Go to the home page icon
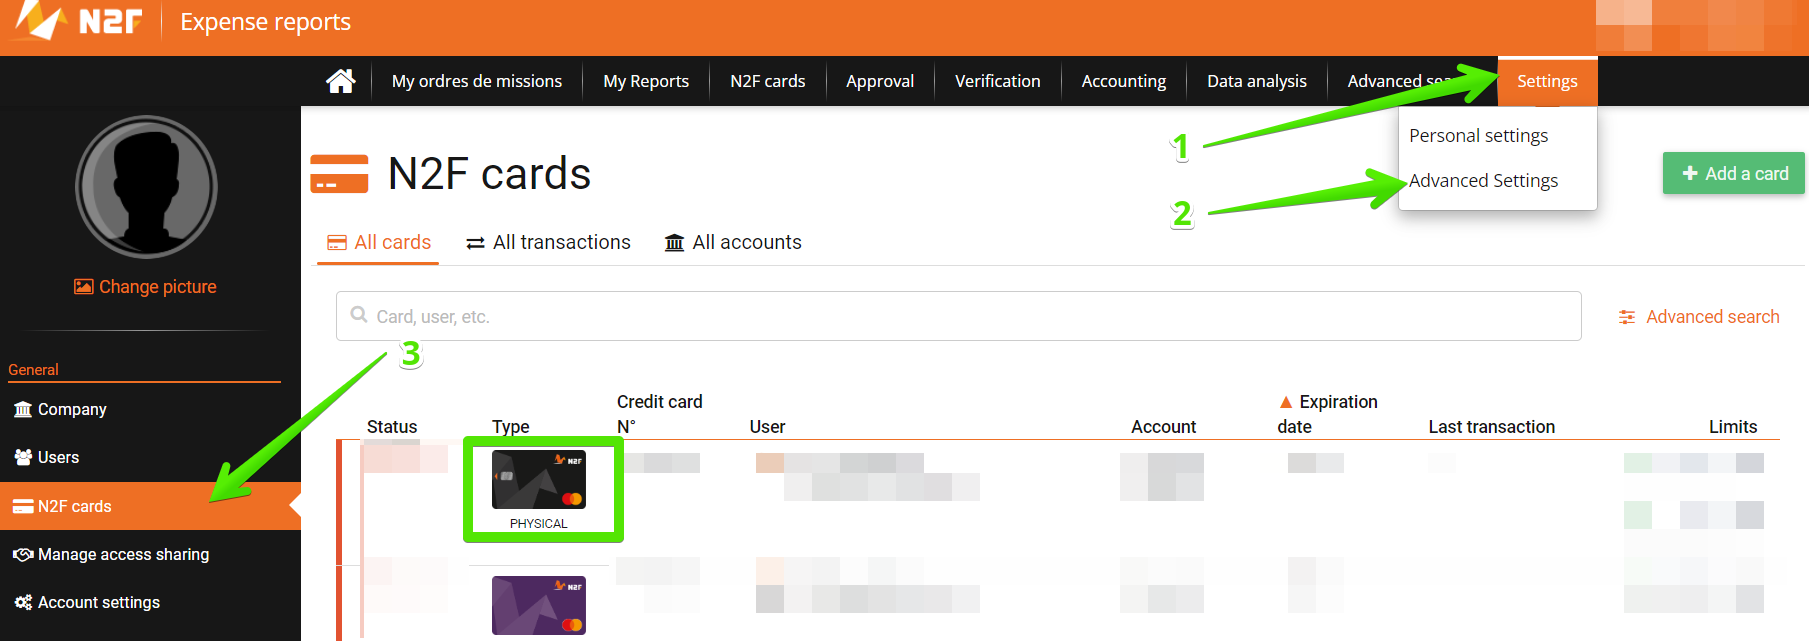1809x641 pixels. pyautogui.click(x=340, y=81)
